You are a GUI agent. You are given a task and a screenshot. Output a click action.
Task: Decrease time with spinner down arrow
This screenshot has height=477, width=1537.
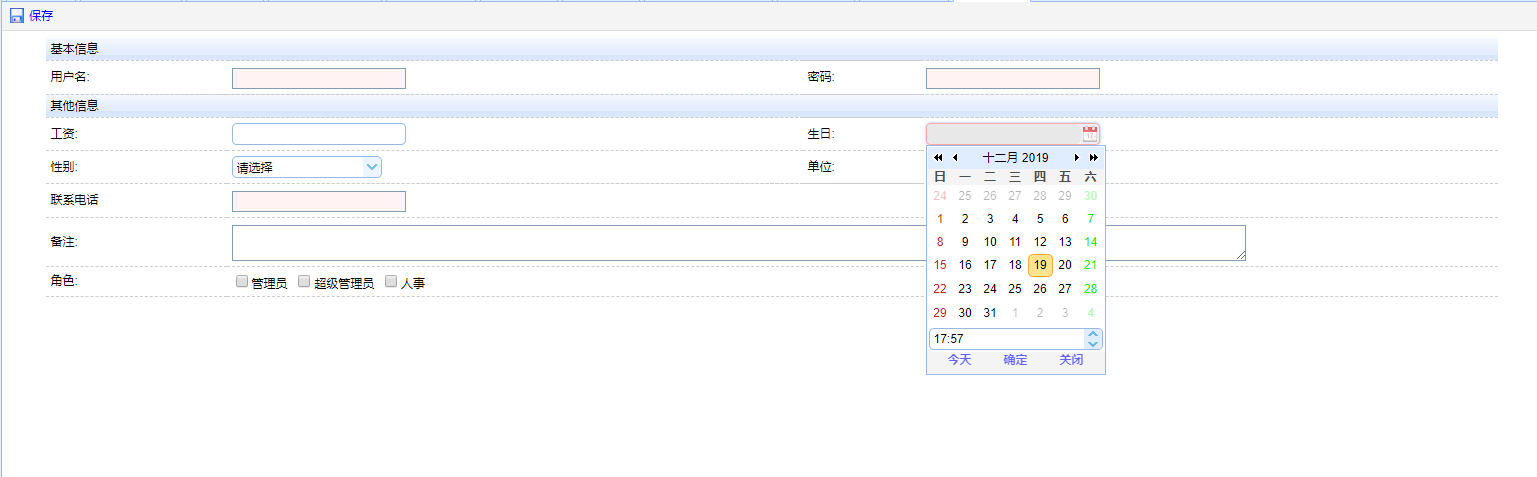(1093, 344)
